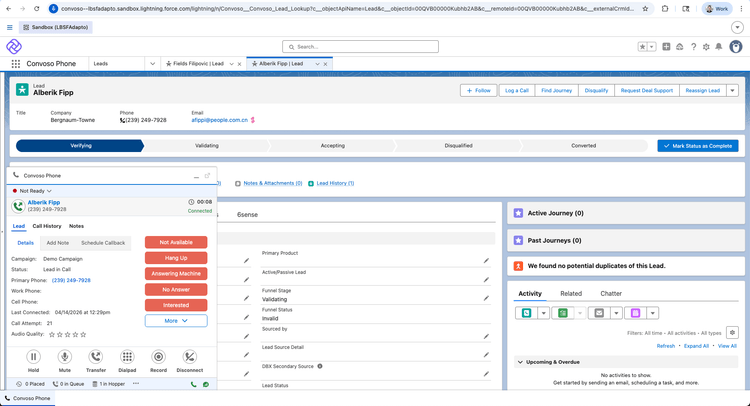Click the New Task activity icon
This screenshot has height=406, width=750.
click(x=562, y=313)
